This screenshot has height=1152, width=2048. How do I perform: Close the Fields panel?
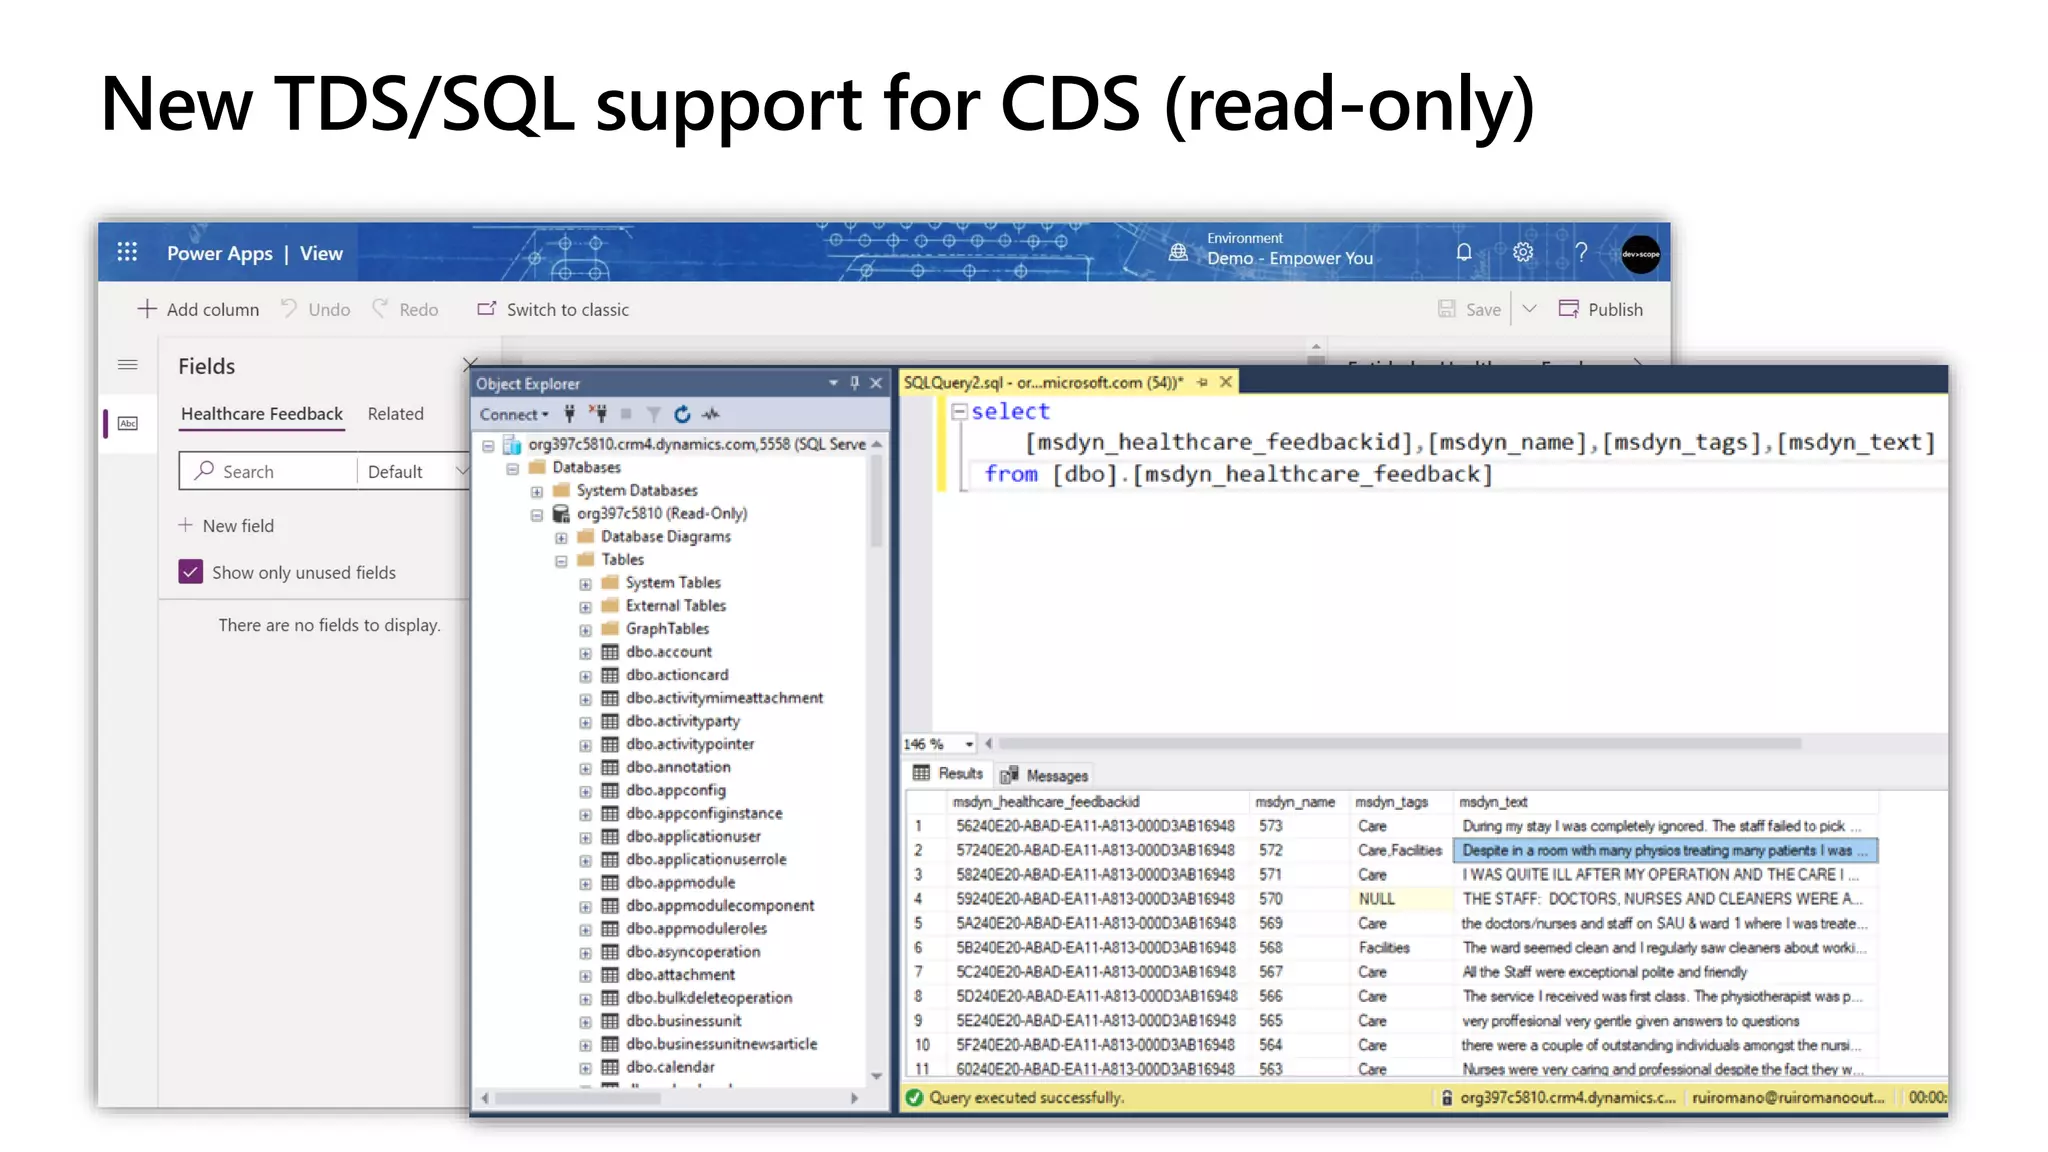(x=470, y=364)
